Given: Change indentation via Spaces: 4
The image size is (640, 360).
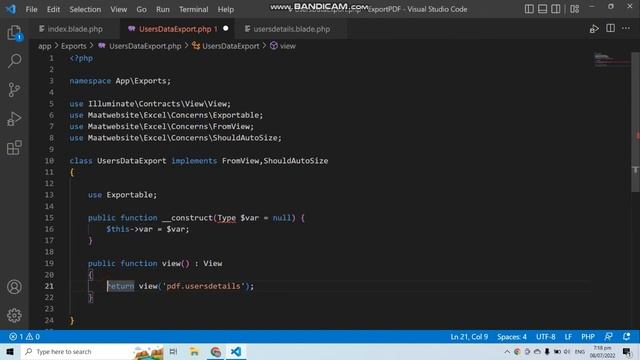Looking at the screenshot, I should (x=511, y=337).
